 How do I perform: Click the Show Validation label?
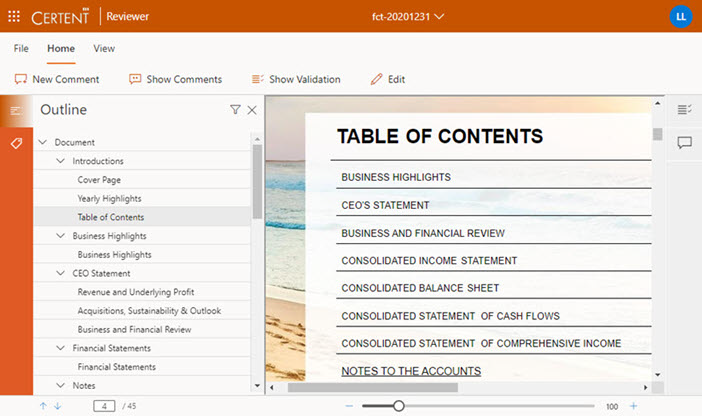[304, 79]
